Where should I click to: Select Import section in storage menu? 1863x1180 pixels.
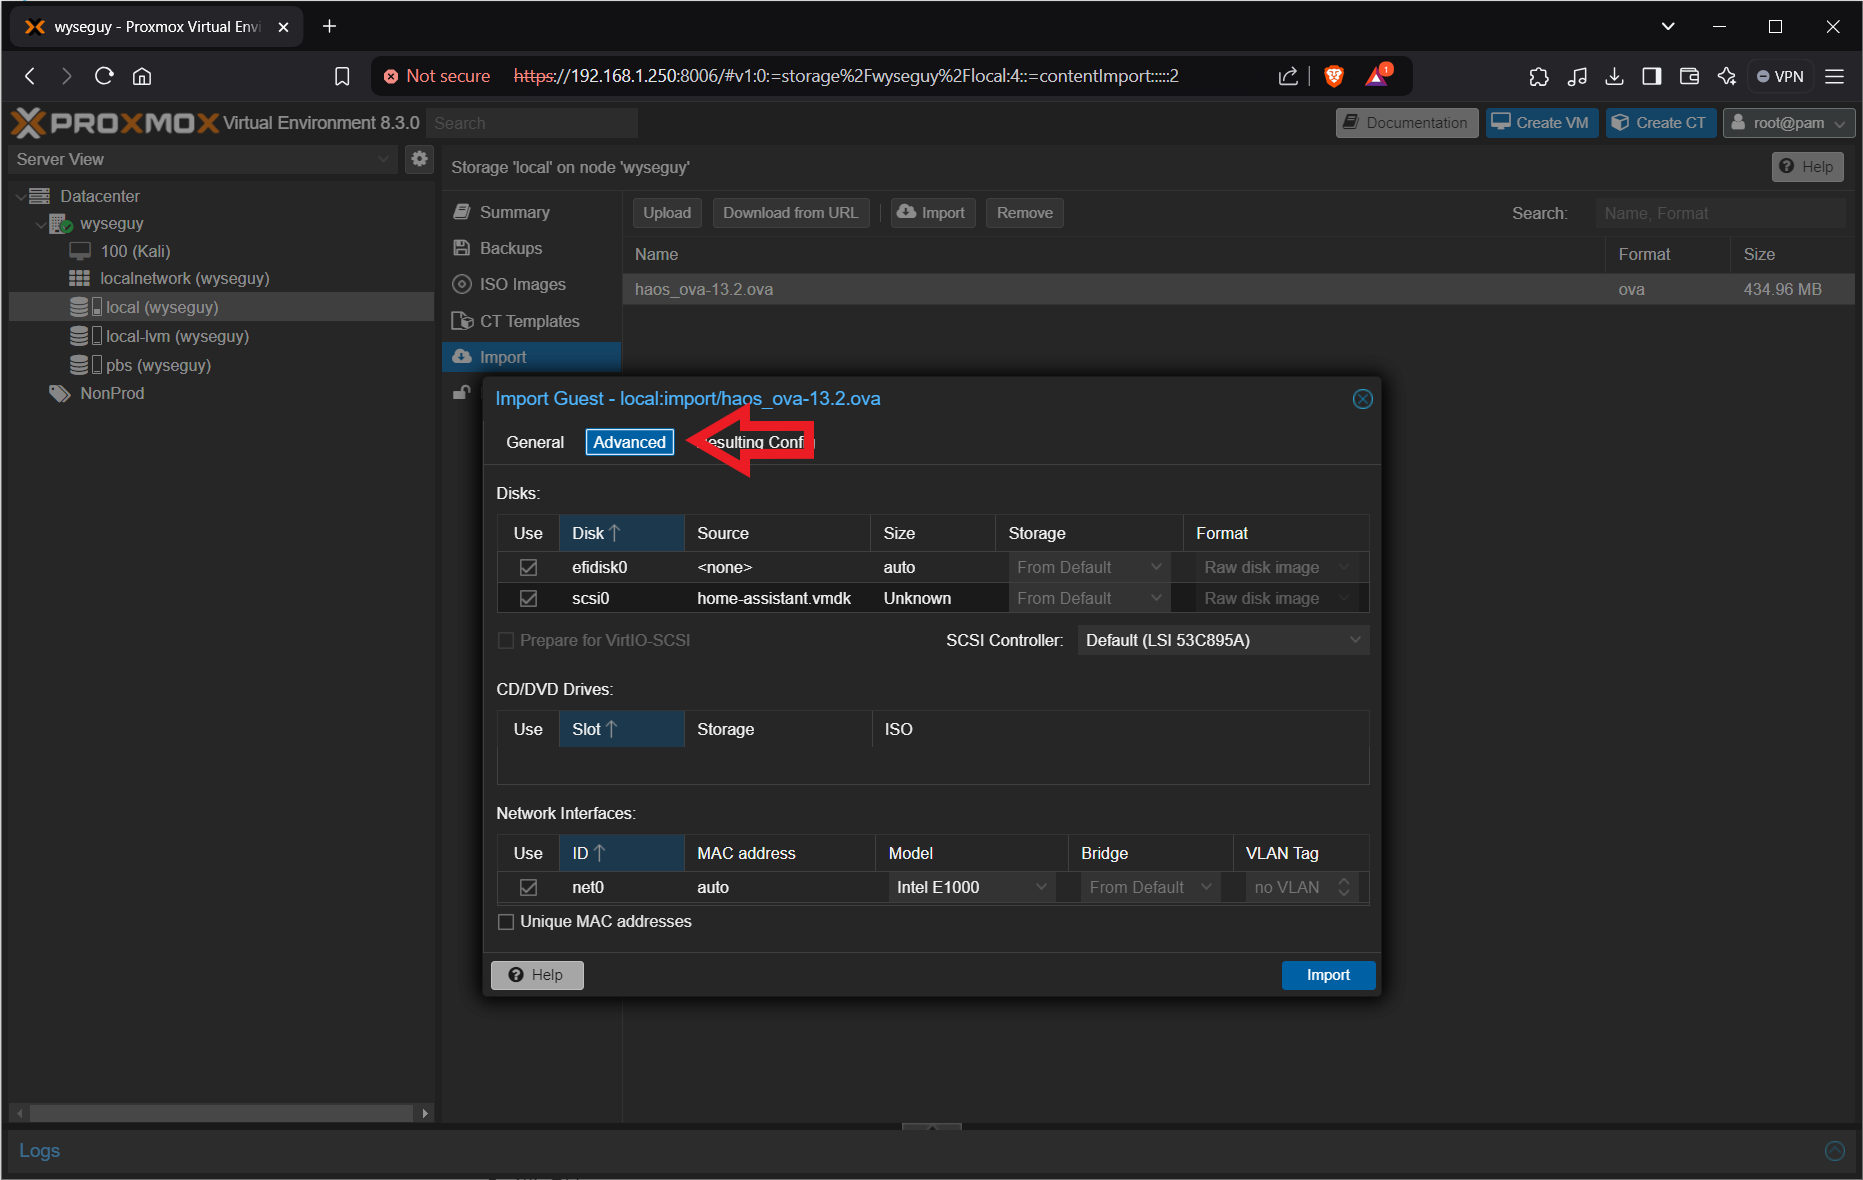pyautogui.click(x=531, y=357)
